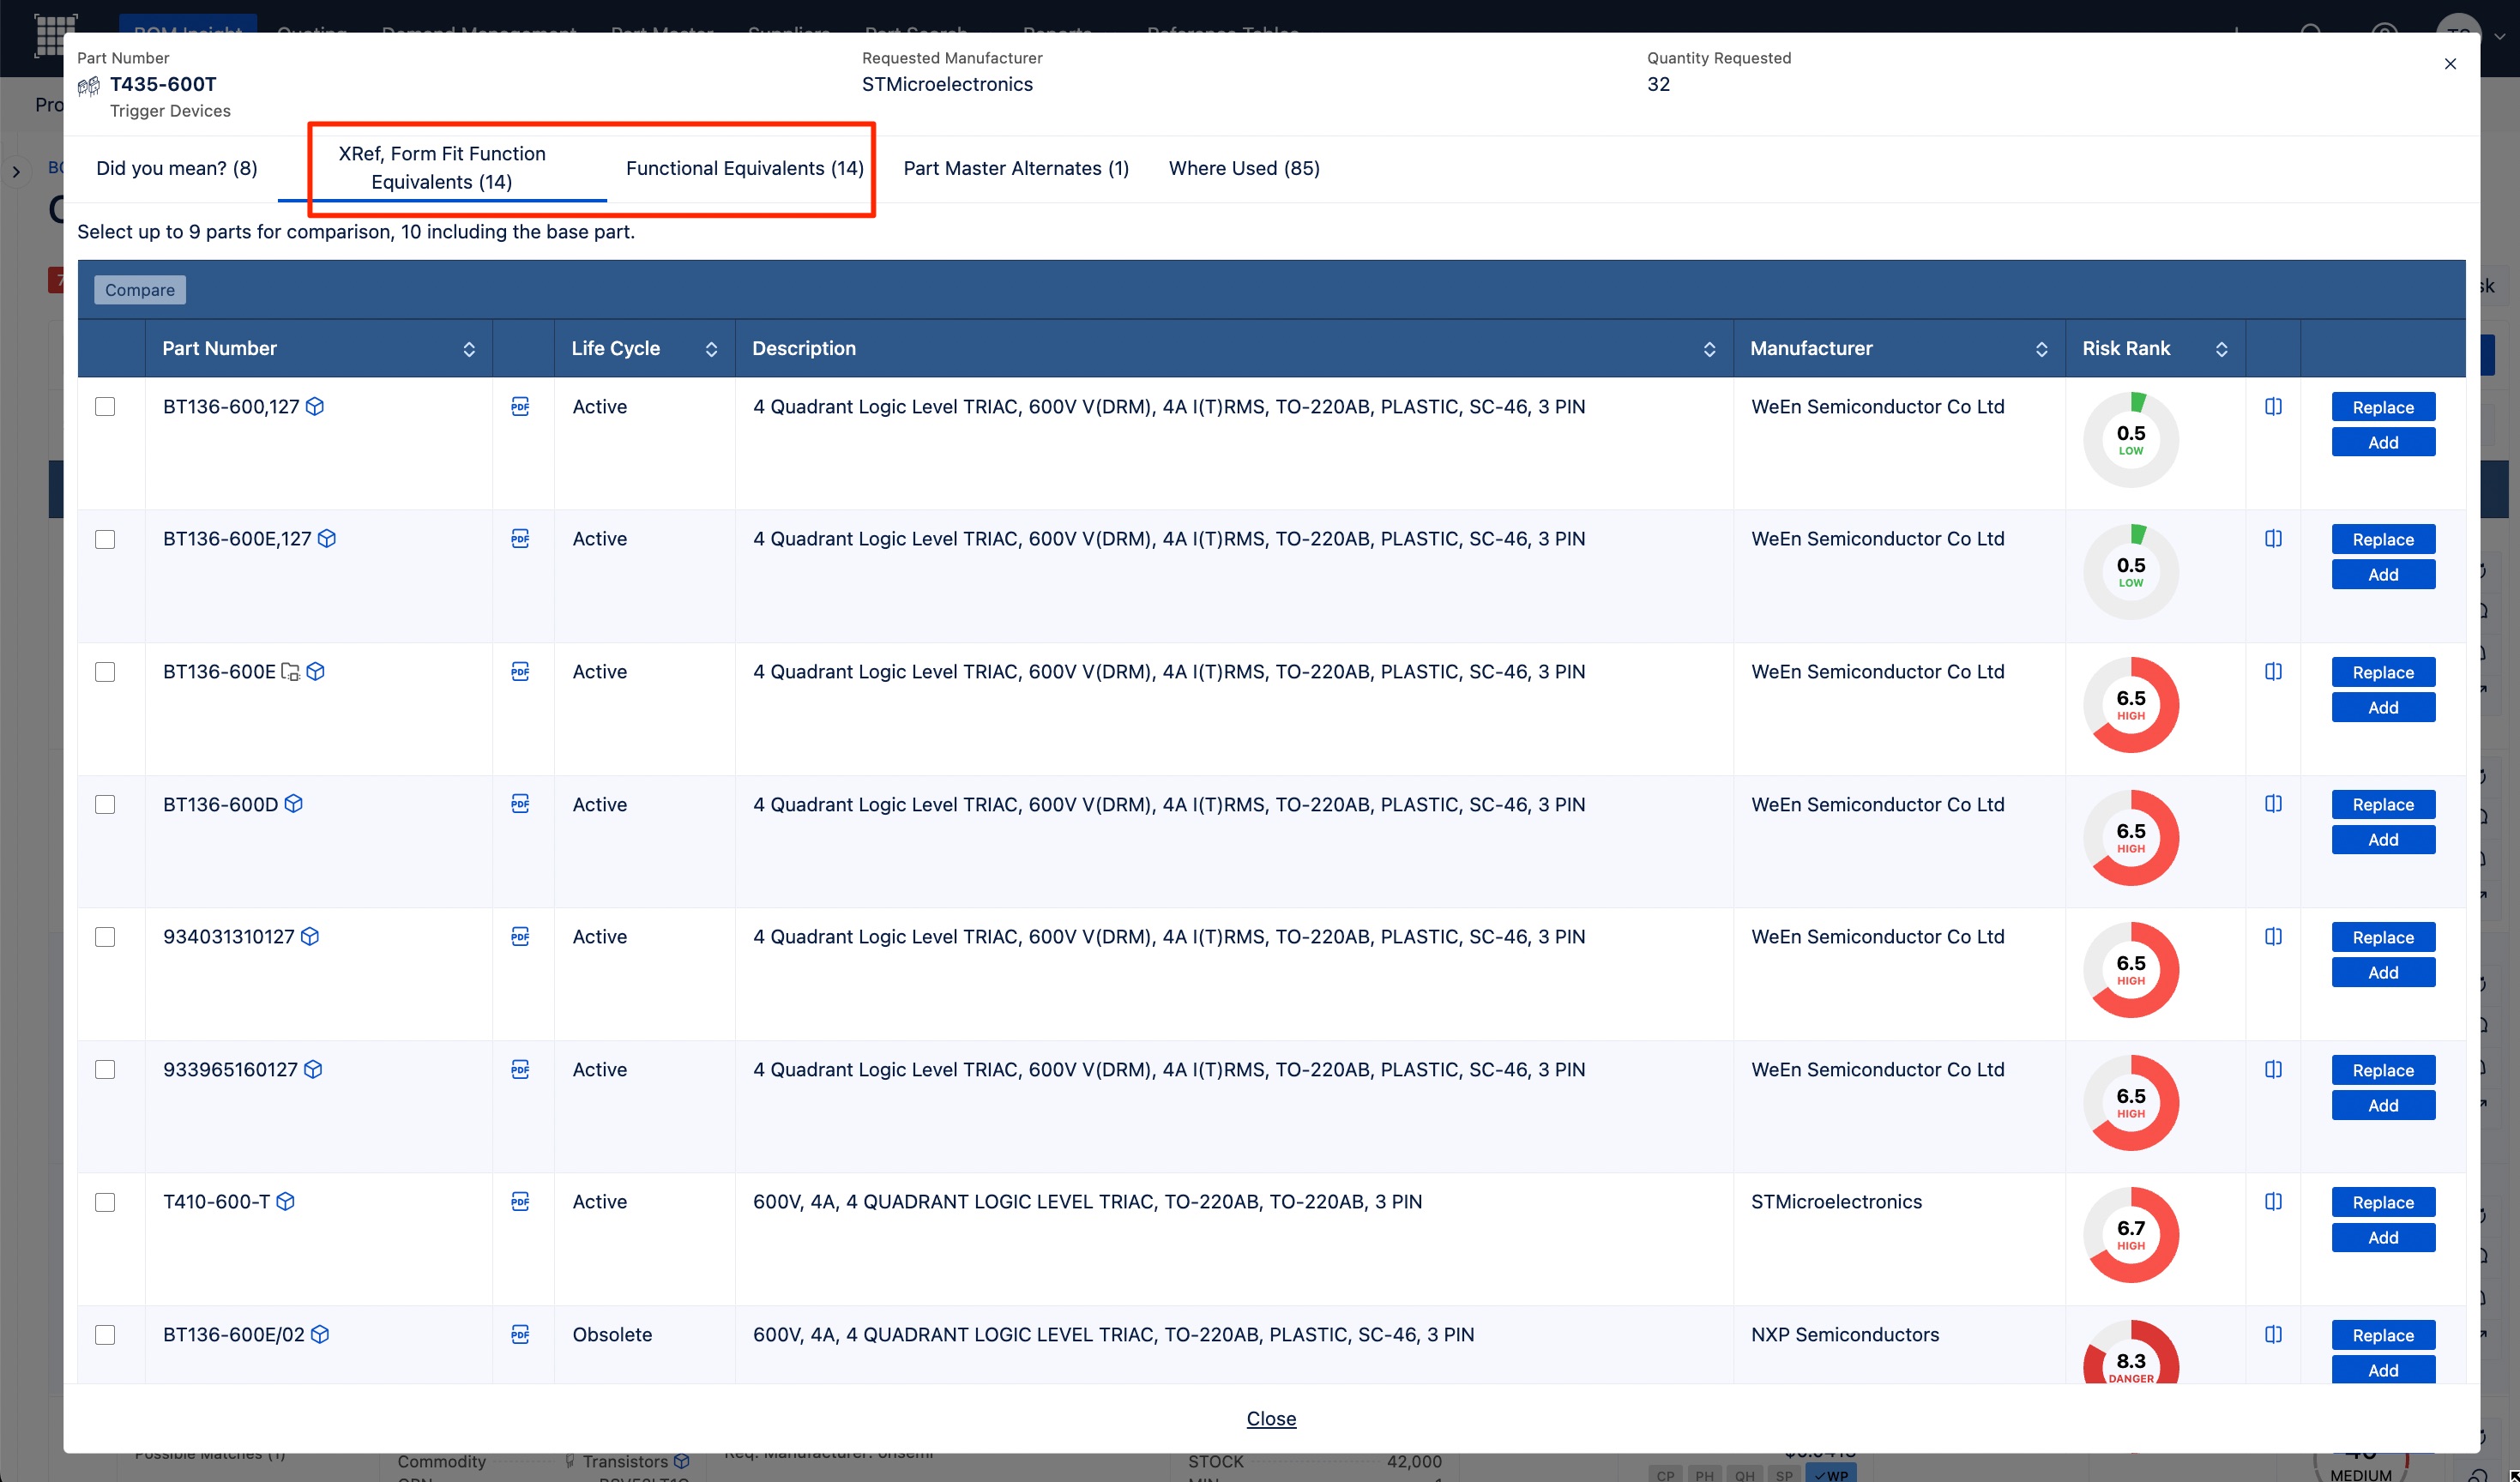Screen dimensions: 2520x1482
Task: Open PDF datasheet for BT136-600E/02
Action: (520, 1334)
